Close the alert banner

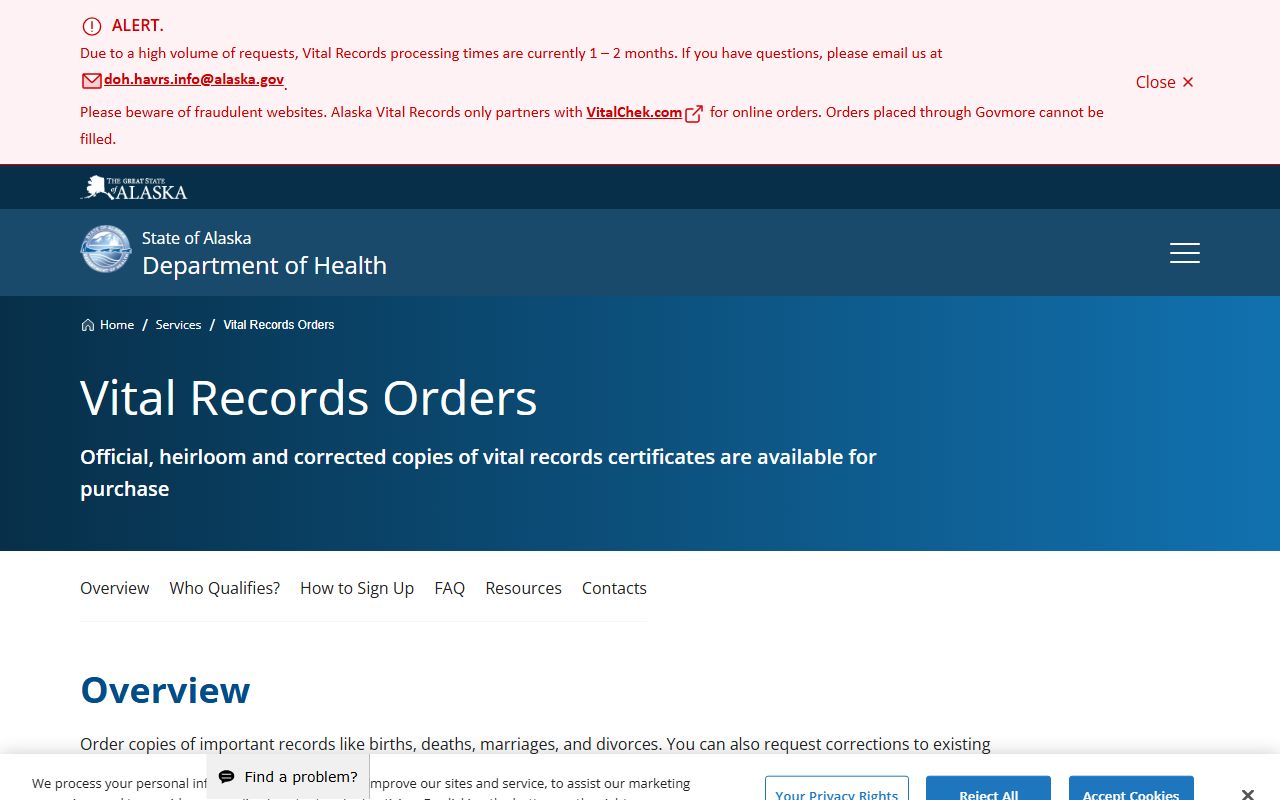point(1165,82)
